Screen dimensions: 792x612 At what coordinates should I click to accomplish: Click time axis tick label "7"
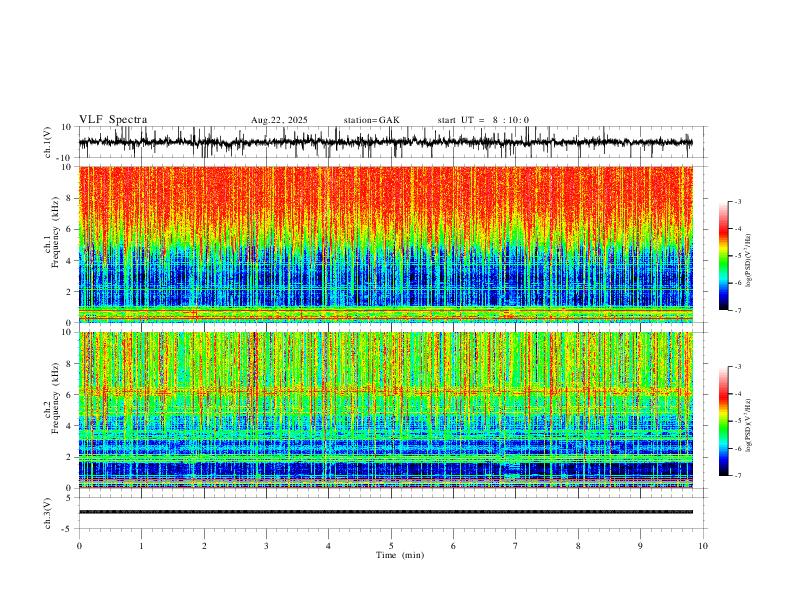516,546
